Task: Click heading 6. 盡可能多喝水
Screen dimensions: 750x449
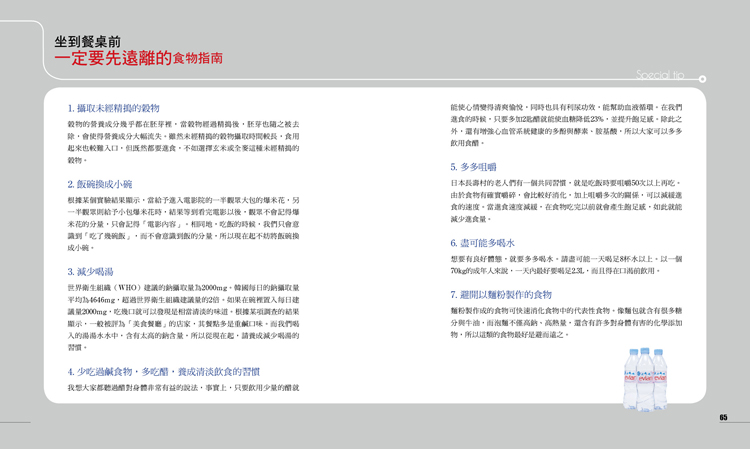Action: tap(483, 242)
